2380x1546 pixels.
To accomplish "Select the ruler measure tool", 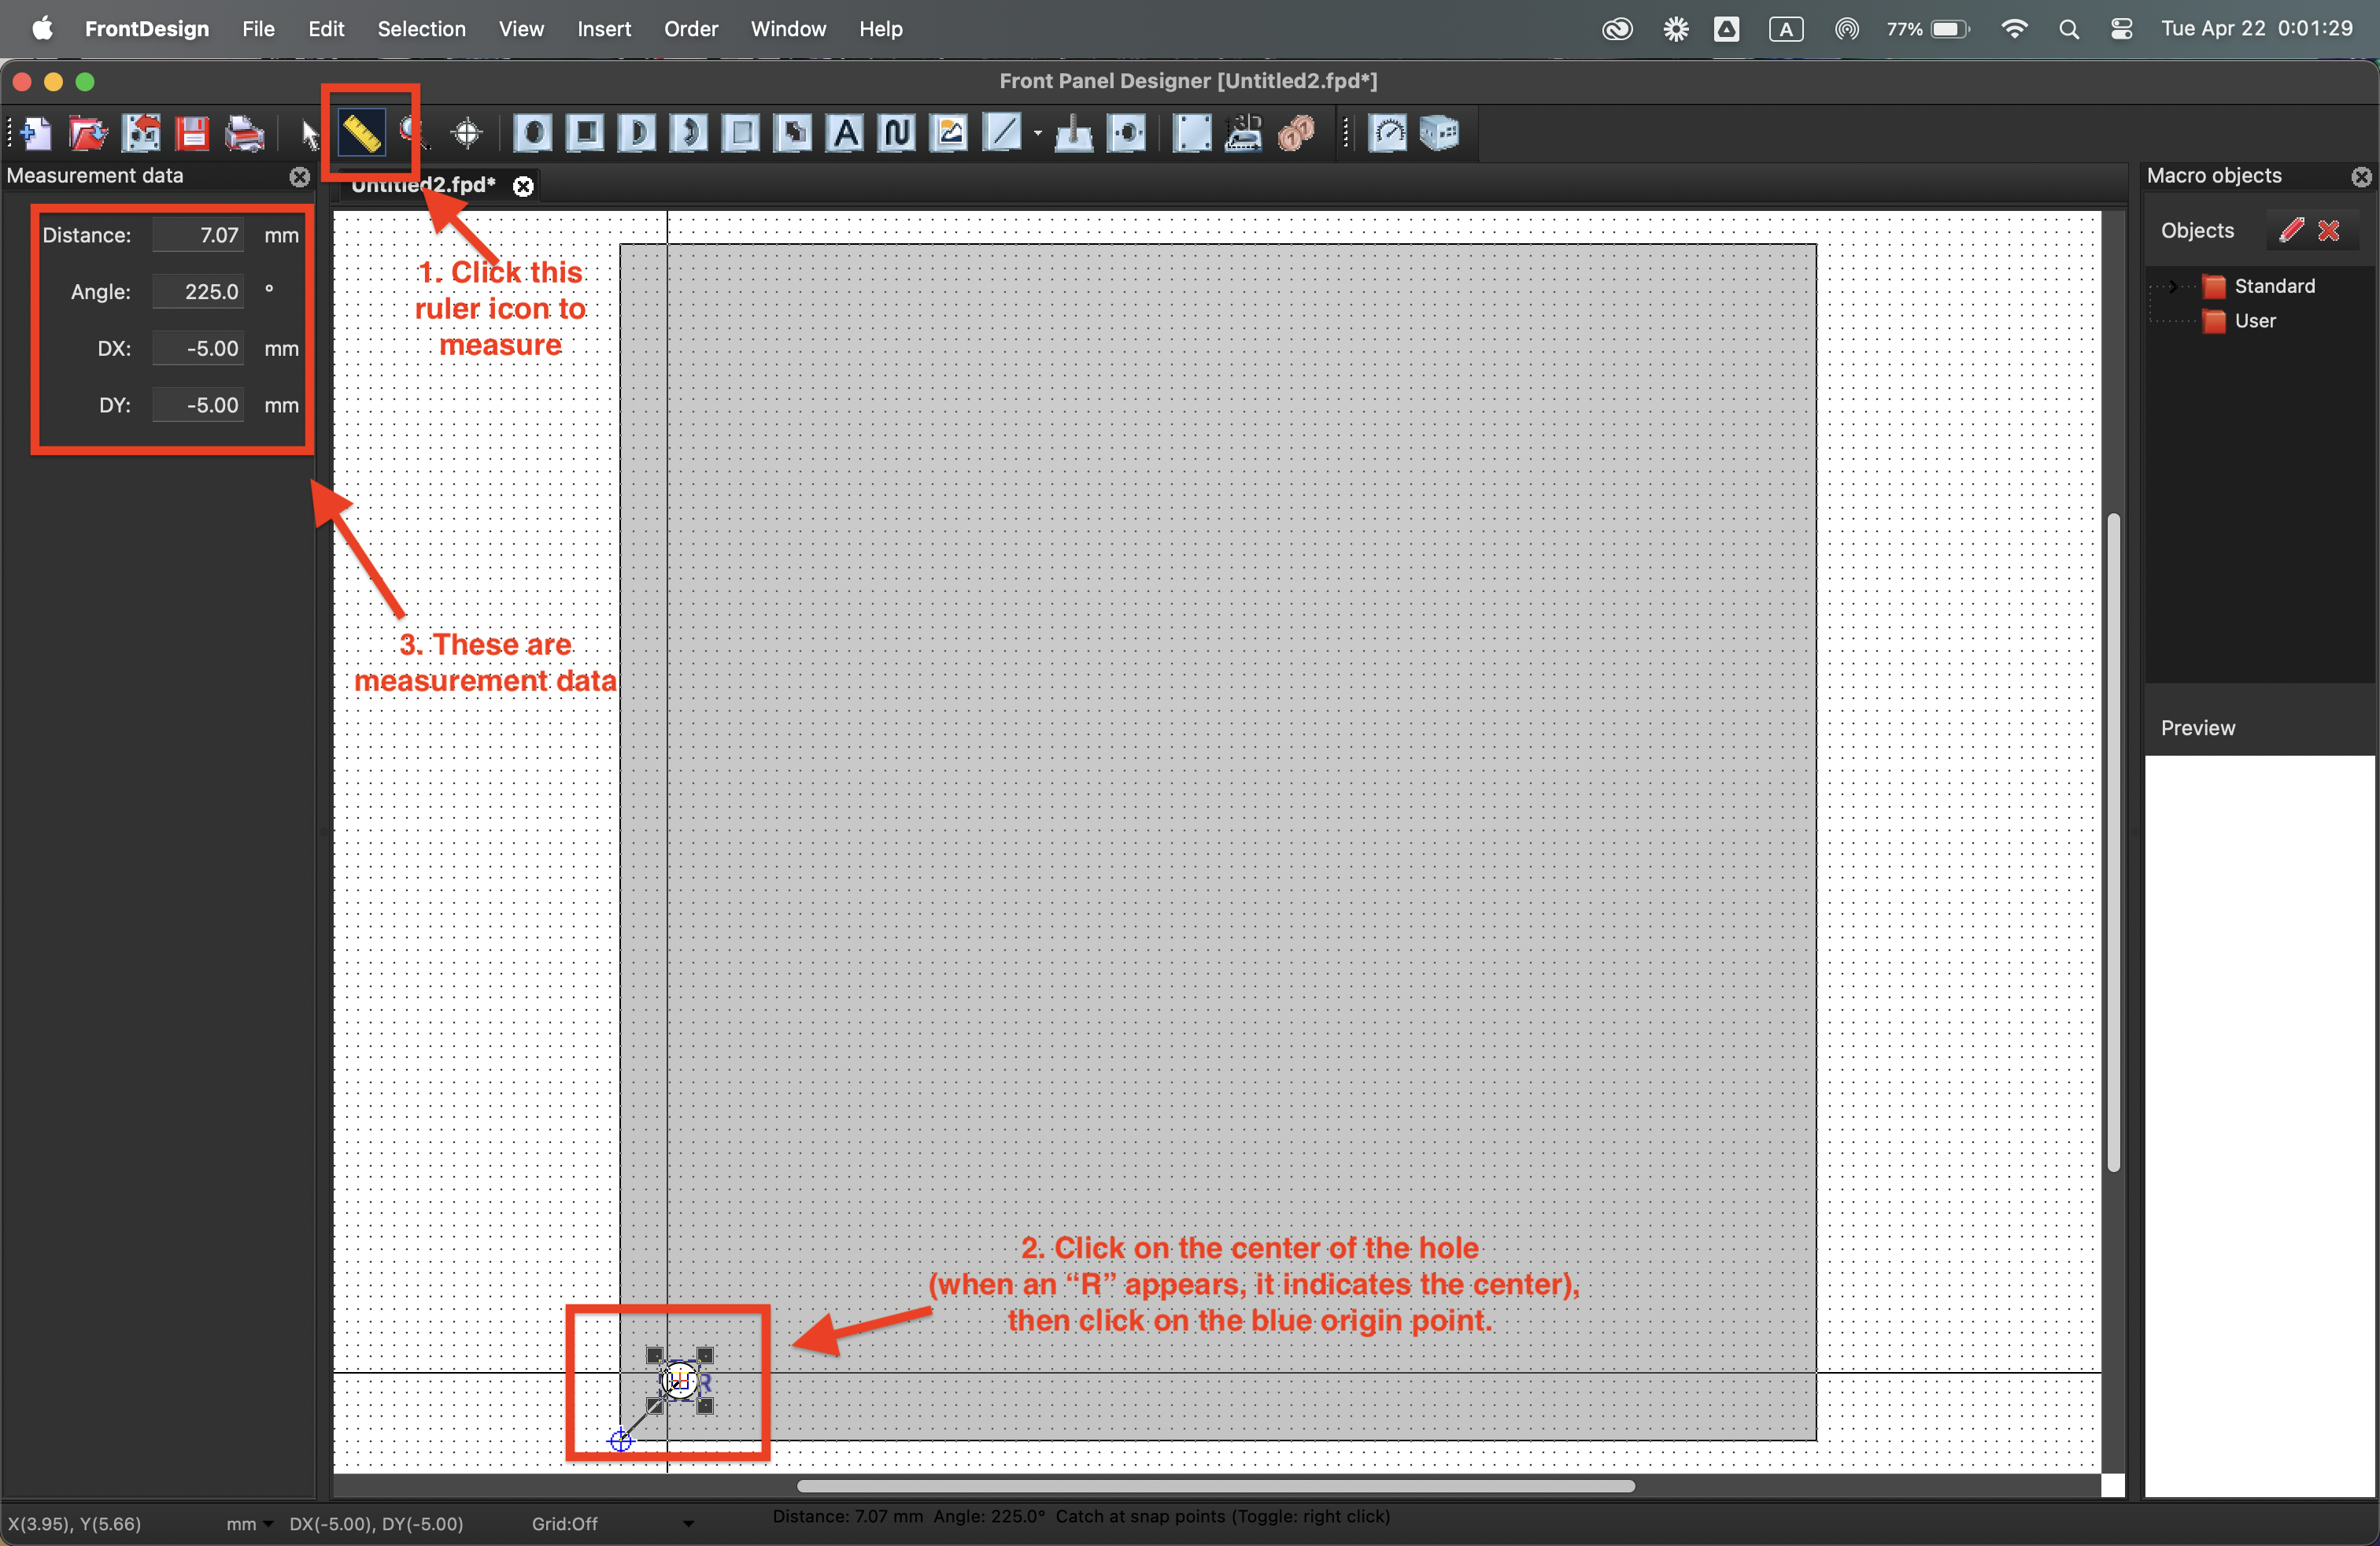I will coord(361,132).
